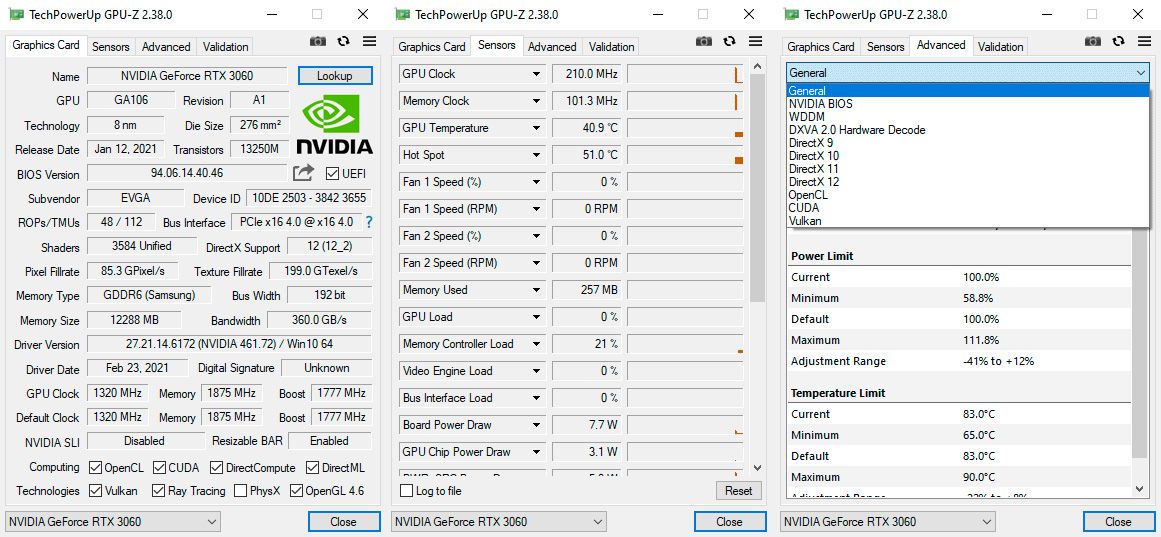This screenshot has width=1161, height=537.
Task: Click scroll down arrow in Sensors window
Action: pyautogui.click(x=757, y=468)
